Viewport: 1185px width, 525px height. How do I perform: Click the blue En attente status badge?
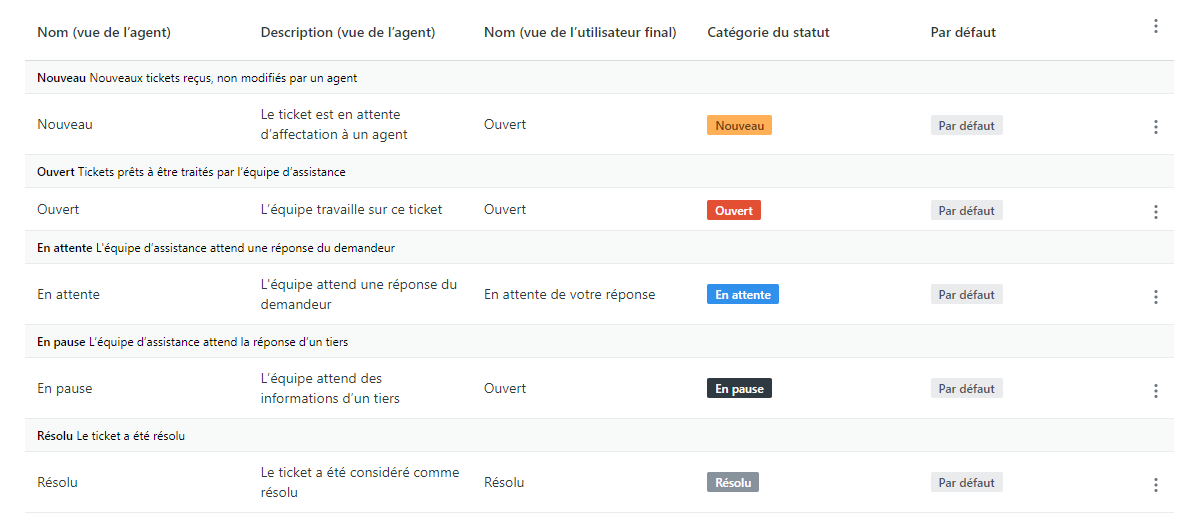[x=743, y=295]
